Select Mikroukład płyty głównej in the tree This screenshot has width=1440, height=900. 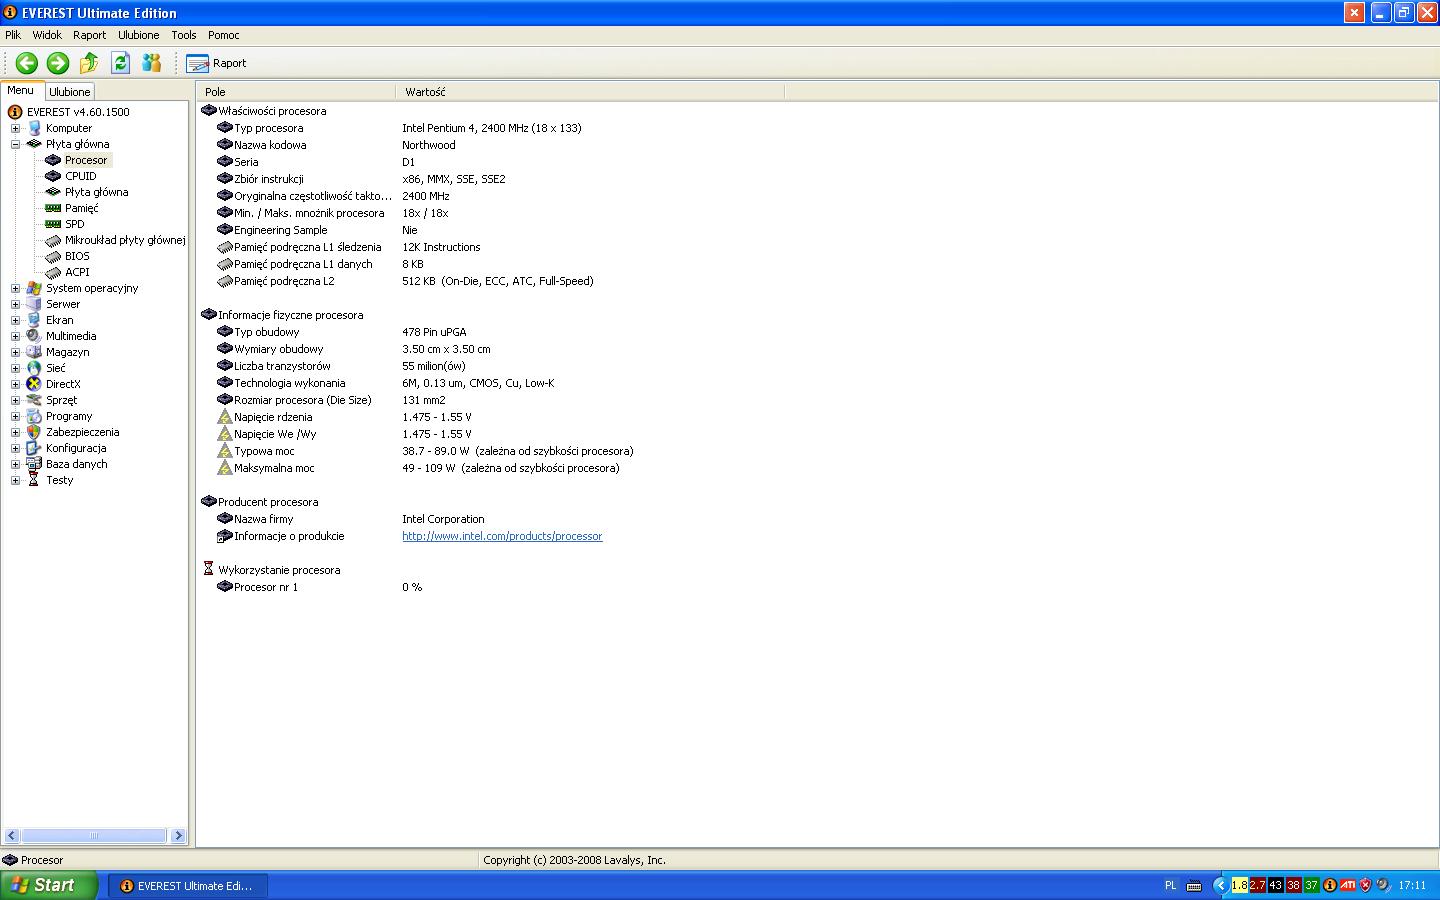point(125,240)
